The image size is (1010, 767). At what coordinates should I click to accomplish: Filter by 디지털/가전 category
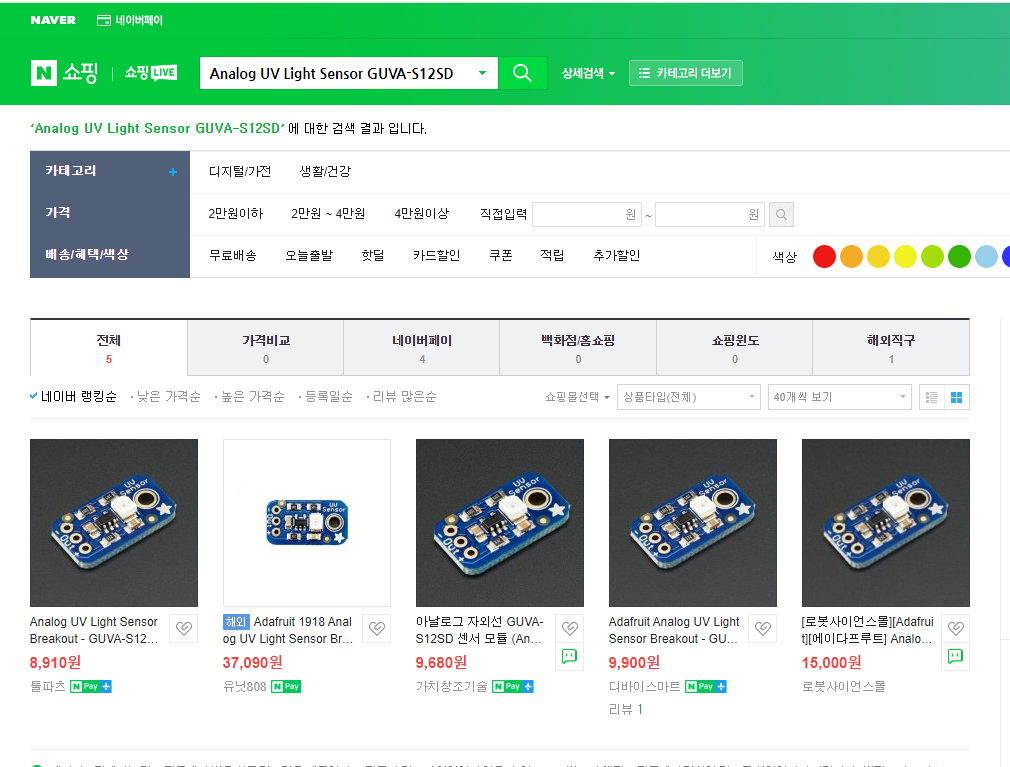click(x=240, y=171)
